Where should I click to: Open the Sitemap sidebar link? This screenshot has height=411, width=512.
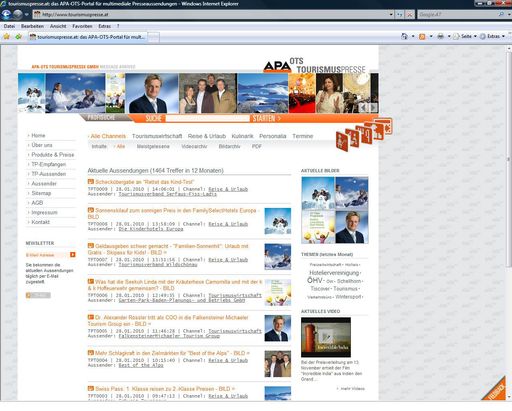click(x=41, y=193)
